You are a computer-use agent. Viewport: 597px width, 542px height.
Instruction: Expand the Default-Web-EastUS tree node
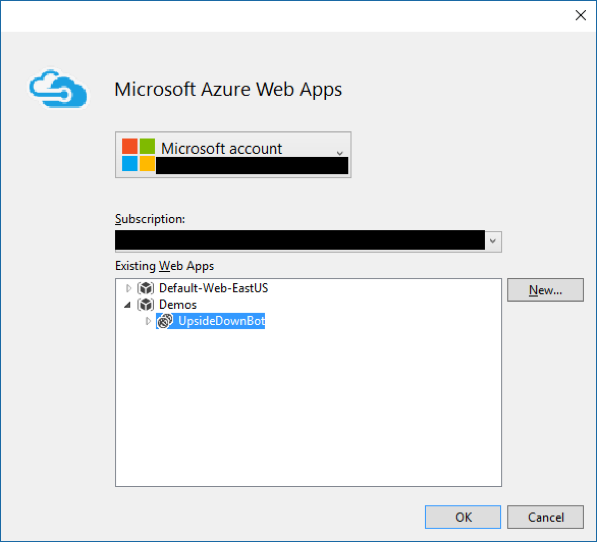128,288
